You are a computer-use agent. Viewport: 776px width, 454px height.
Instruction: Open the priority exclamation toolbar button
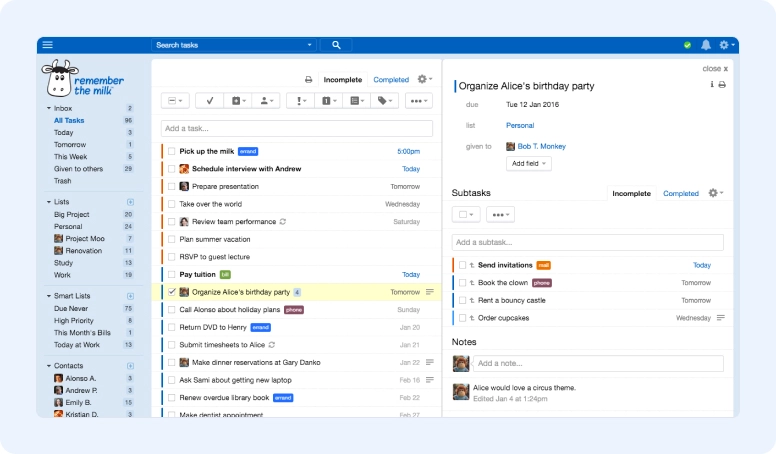[x=300, y=101]
